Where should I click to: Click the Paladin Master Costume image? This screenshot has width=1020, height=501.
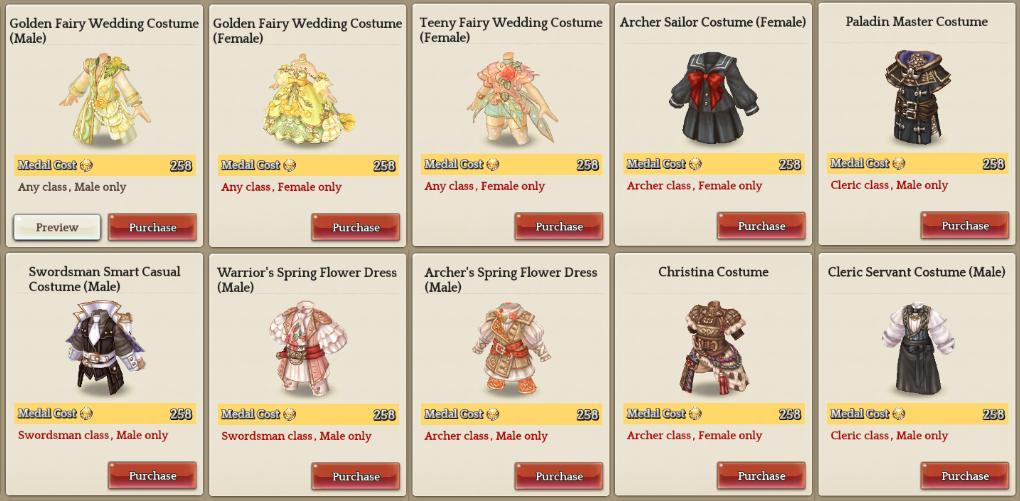[x=917, y=98]
